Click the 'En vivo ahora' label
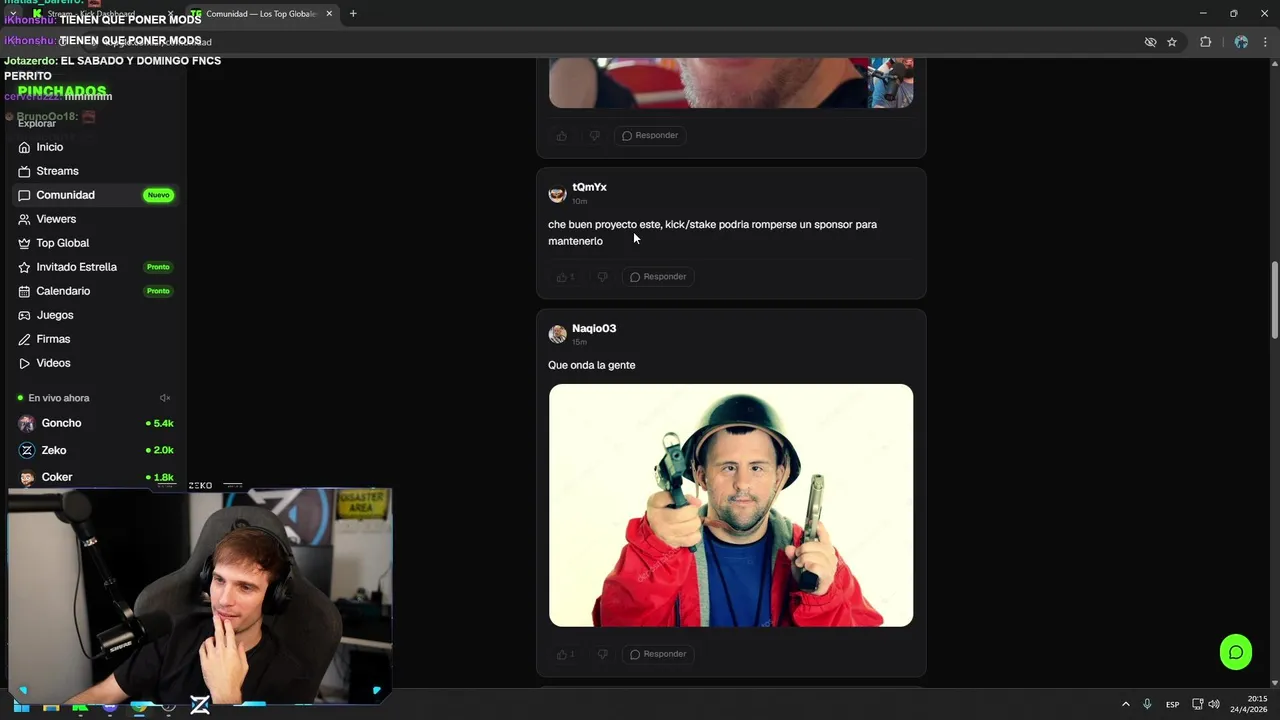The width and height of the screenshot is (1280, 720). 59,398
